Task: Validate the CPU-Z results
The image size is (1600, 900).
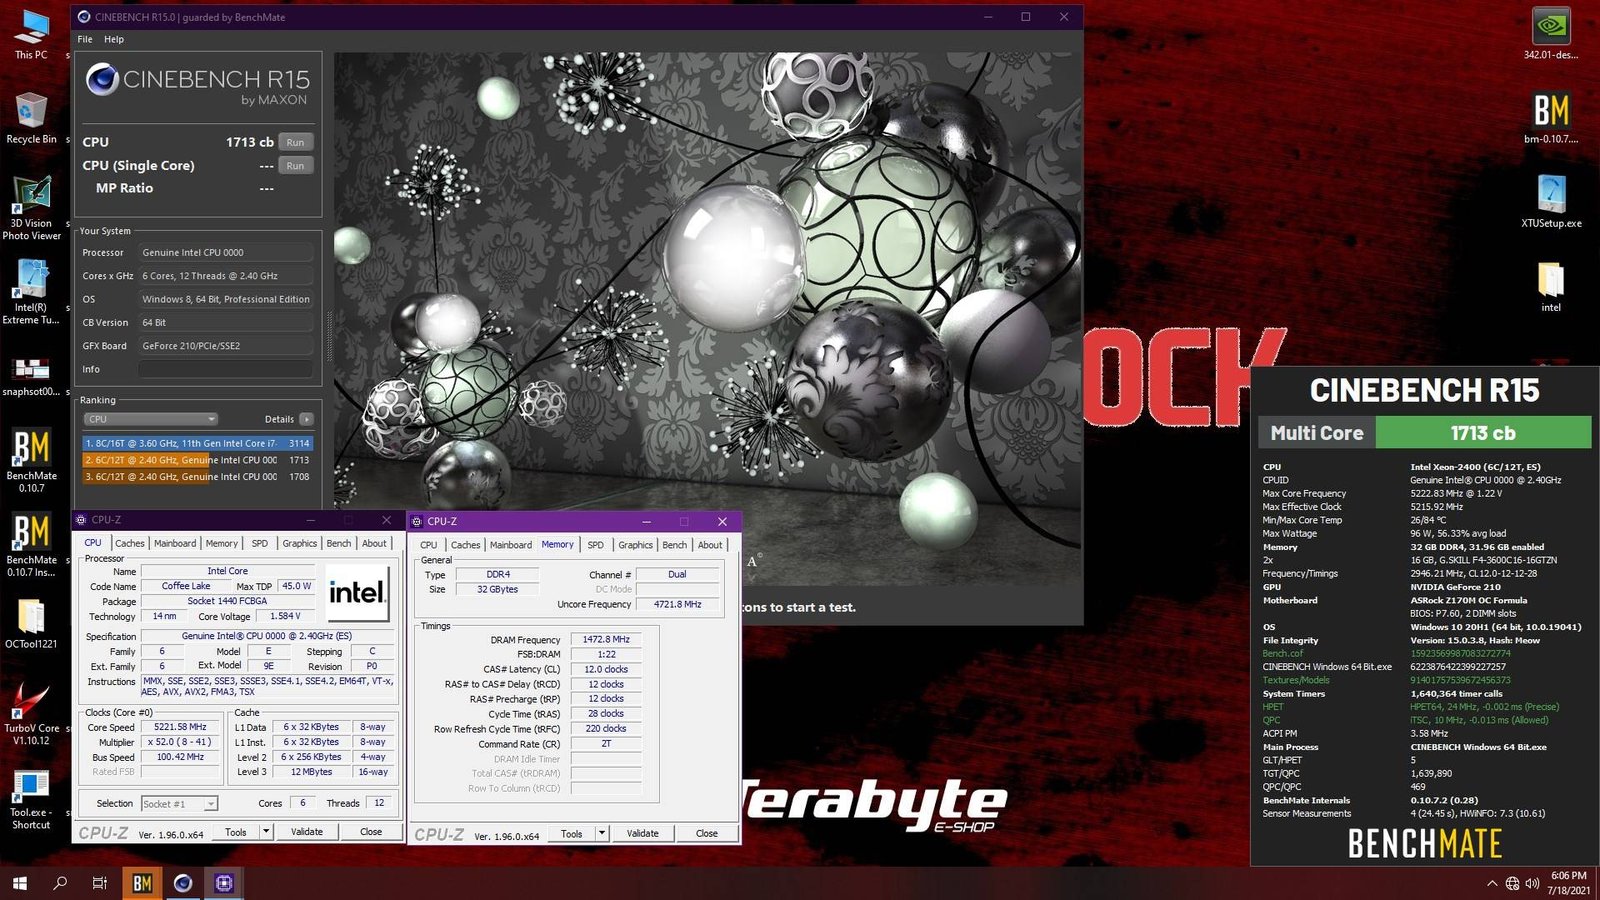Action: [643, 833]
